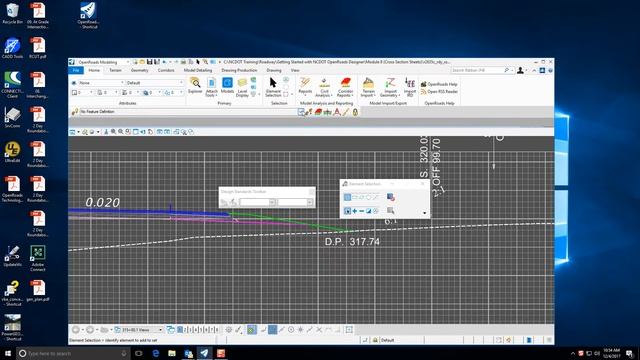Toggle the Individual selection method in Element Selection
The image size is (640, 360).
pyautogui.click(x=347, y=198)
